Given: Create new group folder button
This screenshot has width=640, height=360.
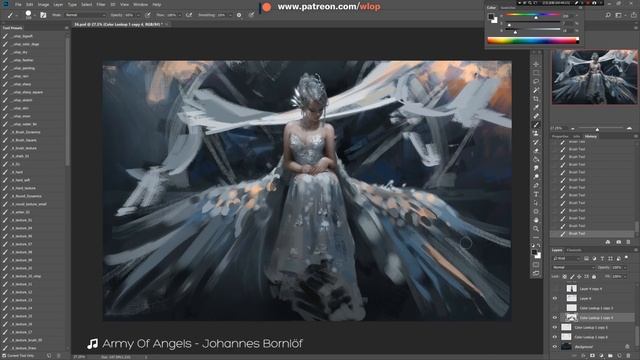Looking at the screenshot, I should [611, 356].
